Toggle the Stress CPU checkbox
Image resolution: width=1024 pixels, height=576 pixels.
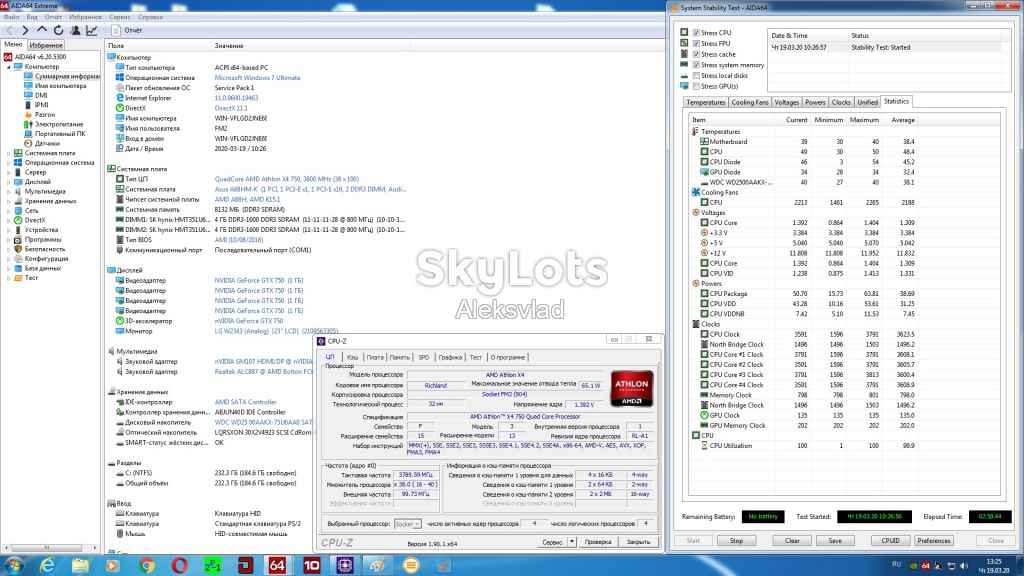point(696,33)
